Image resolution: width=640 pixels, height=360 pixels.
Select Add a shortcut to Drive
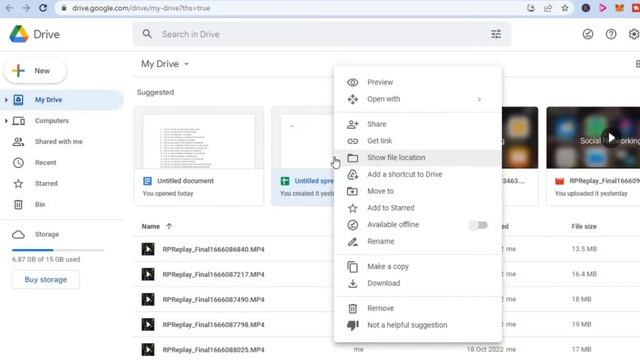[418, 174]
